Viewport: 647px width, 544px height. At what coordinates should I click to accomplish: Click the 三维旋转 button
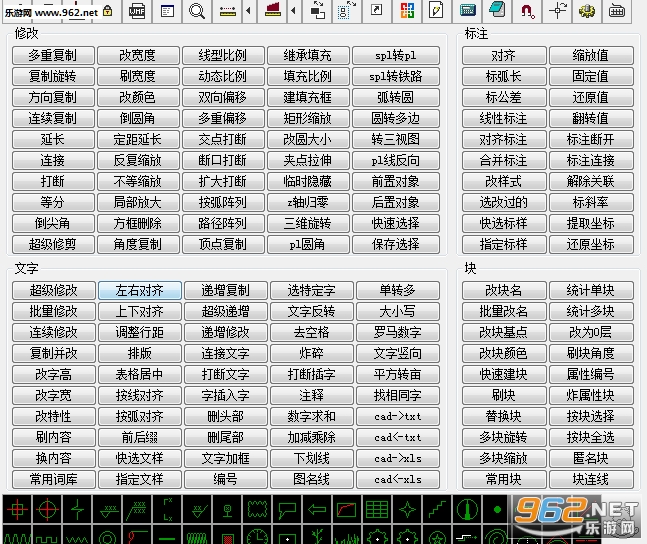tap(308, 223)
